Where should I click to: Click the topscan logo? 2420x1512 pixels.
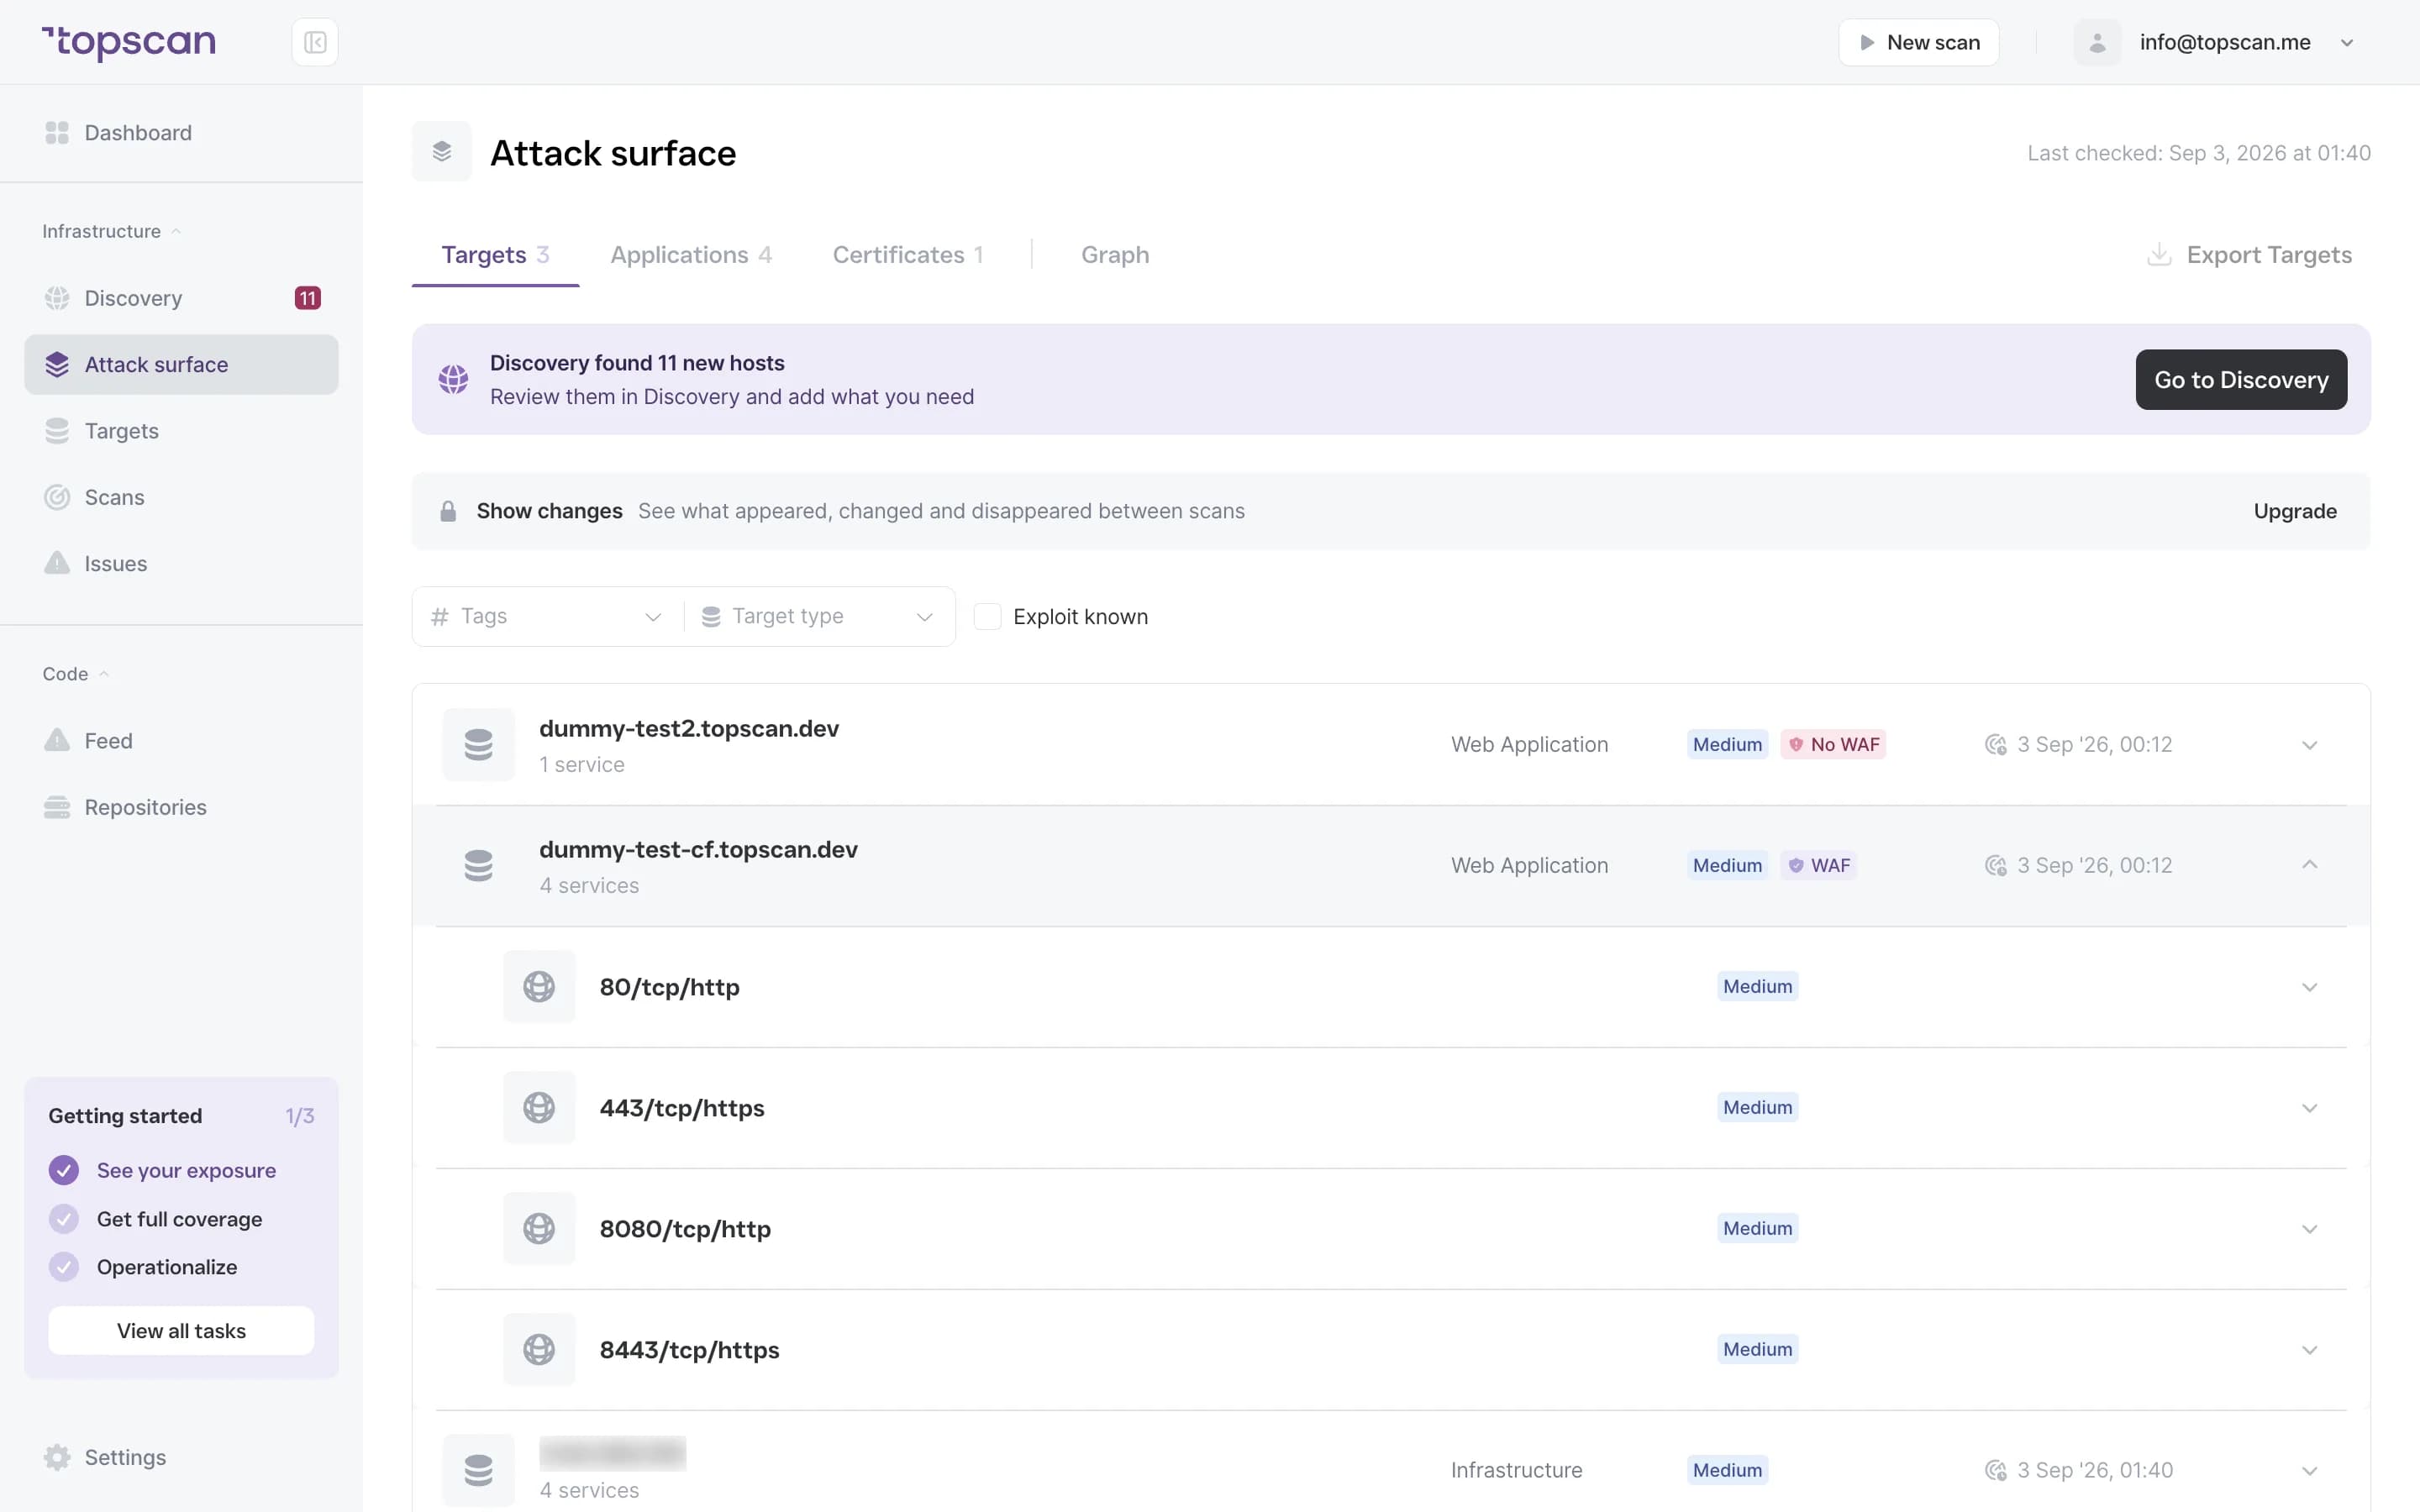[x=129, y=42]
